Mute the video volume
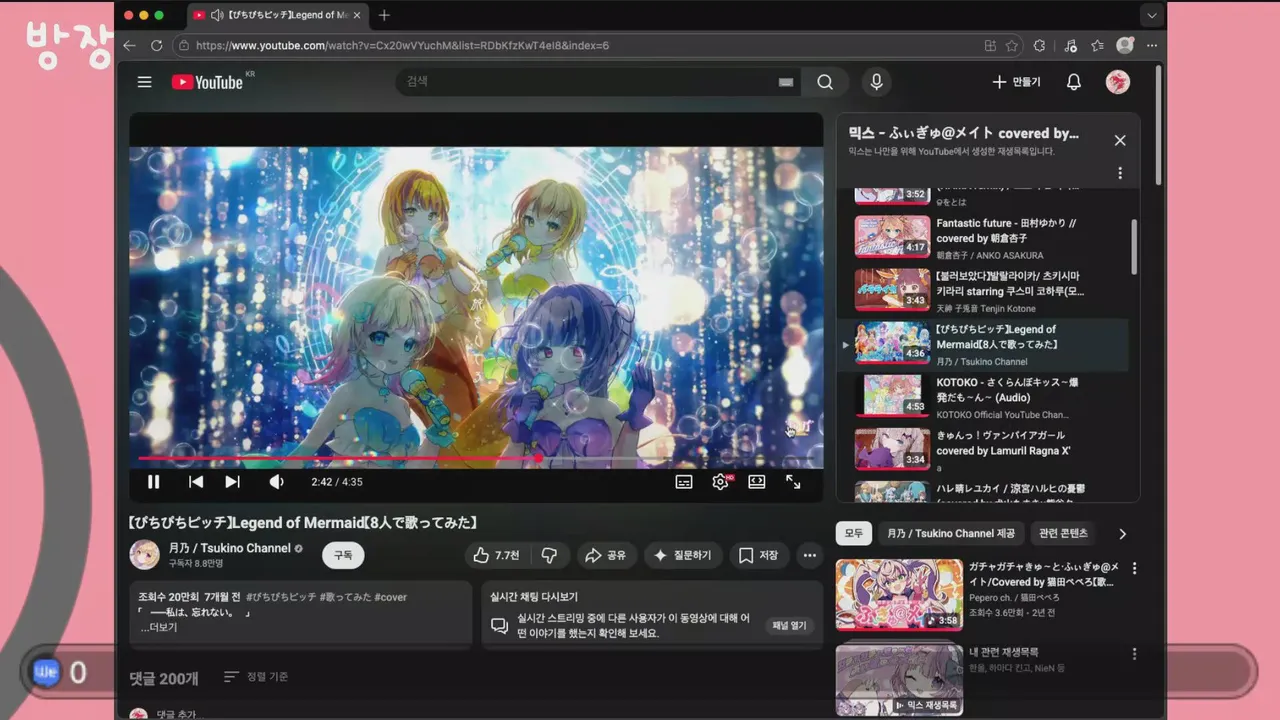 276,482
